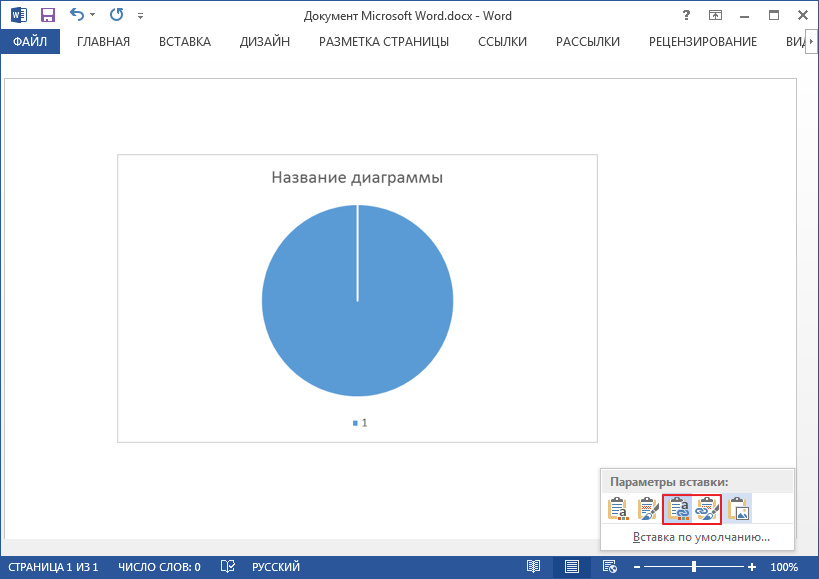Click the Undo arrow icon

pyautogui.click(x=77, y=15)
